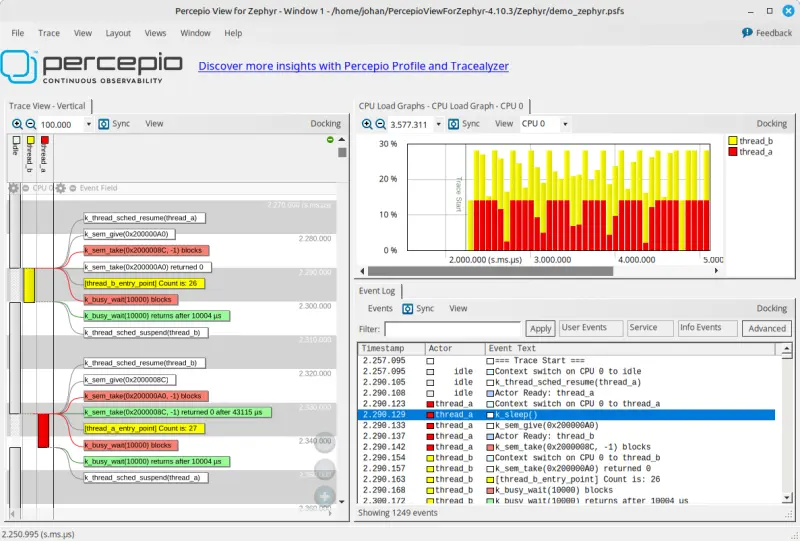Switch to the Event Log tab
Screen dimensions: 800x541
[379, 291]
